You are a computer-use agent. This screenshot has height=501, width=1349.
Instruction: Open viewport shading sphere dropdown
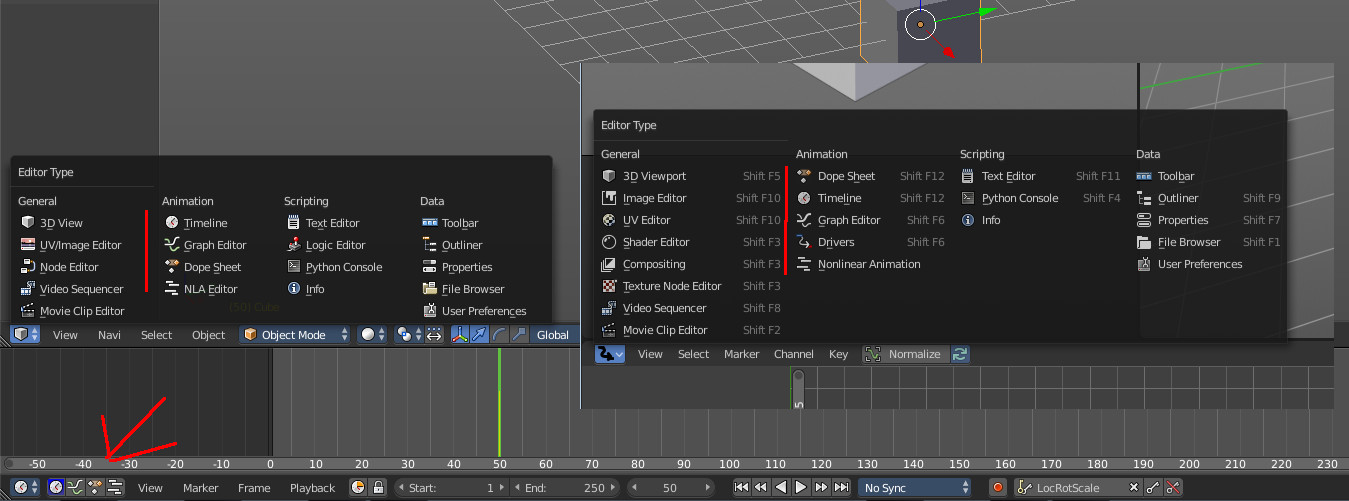coord(373,335)
